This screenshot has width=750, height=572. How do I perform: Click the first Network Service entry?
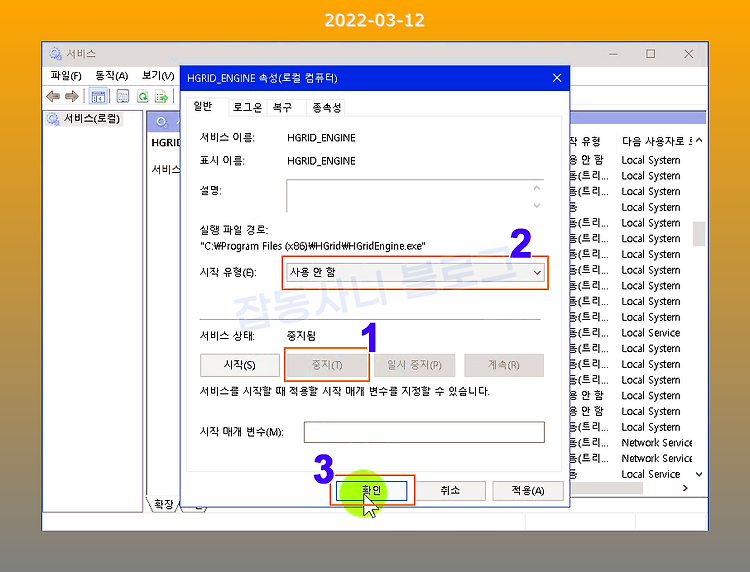657,443
